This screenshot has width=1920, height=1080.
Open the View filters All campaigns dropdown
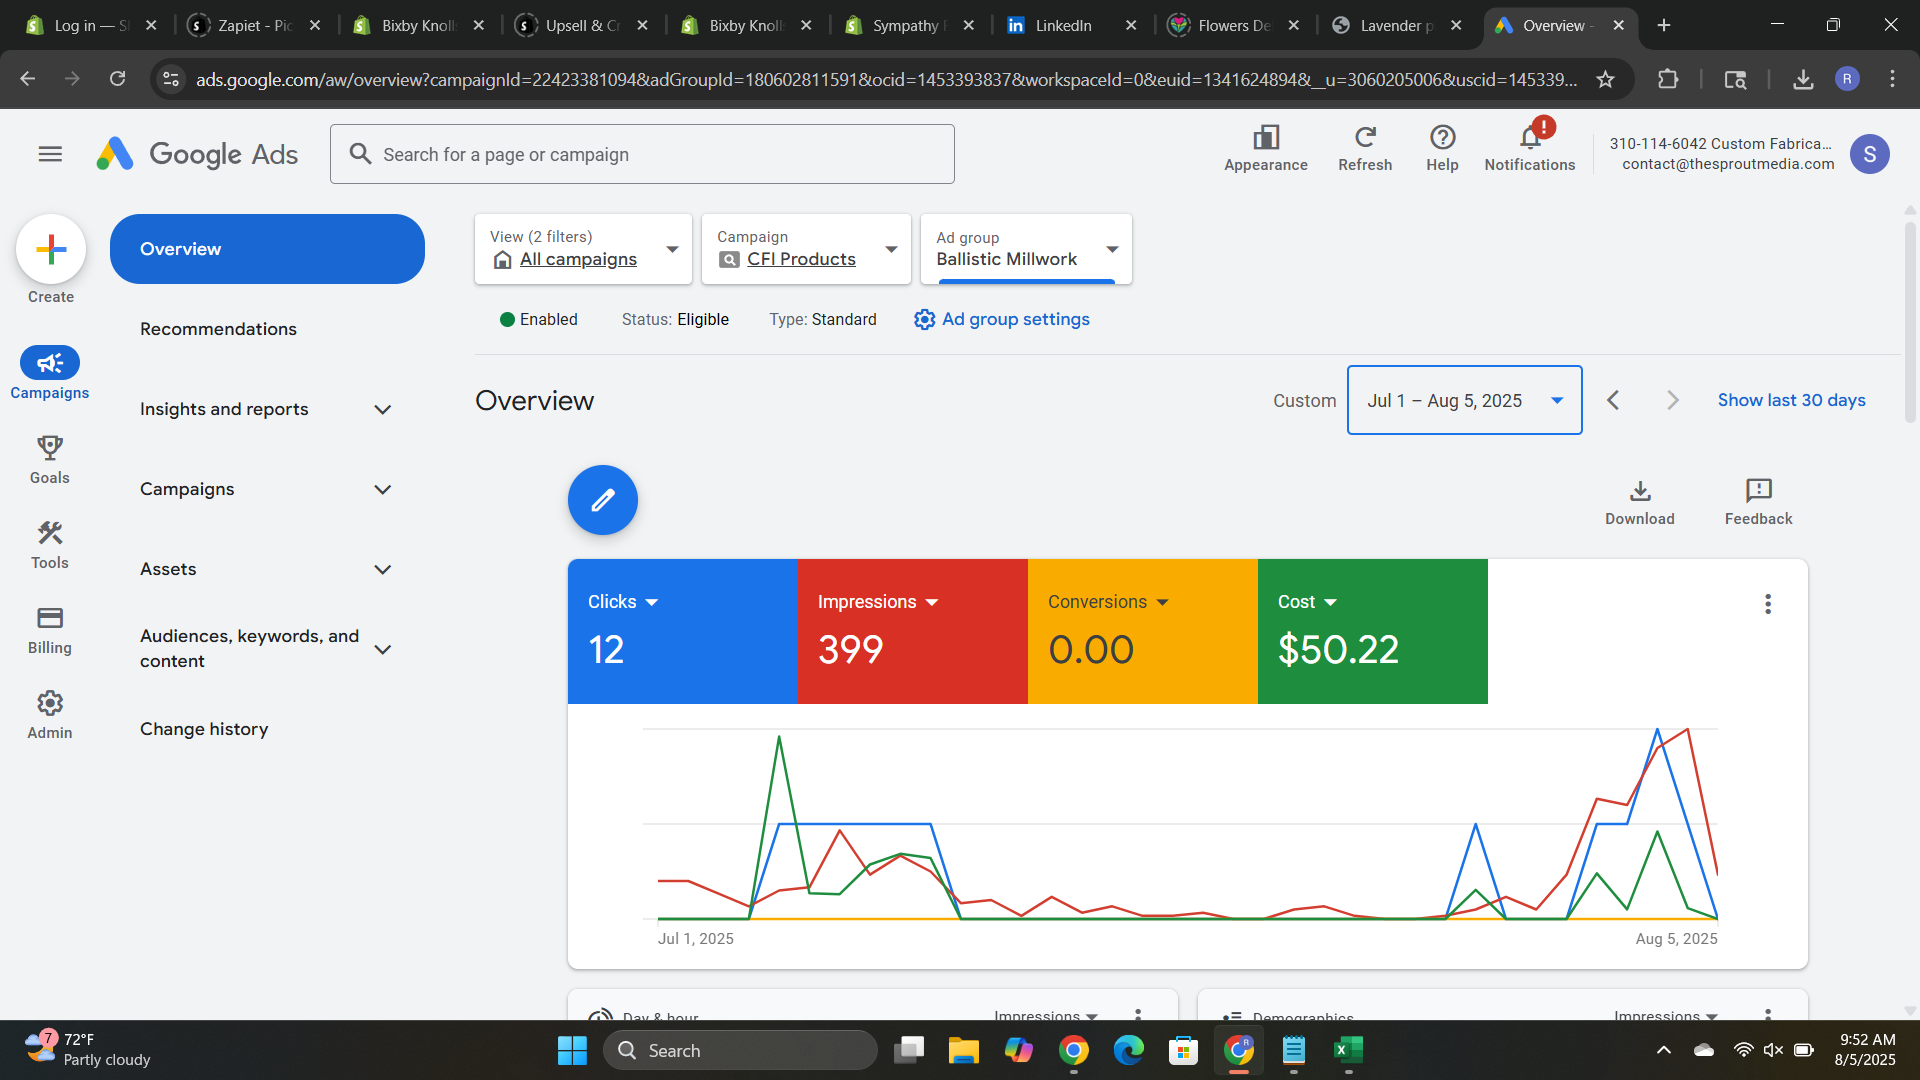point(583,249)
